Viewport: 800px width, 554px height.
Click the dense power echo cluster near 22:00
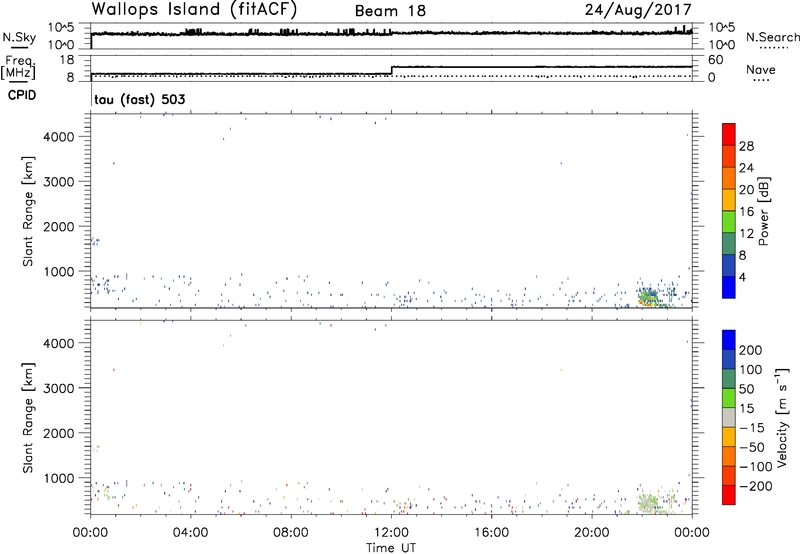(x=648, y=297)
